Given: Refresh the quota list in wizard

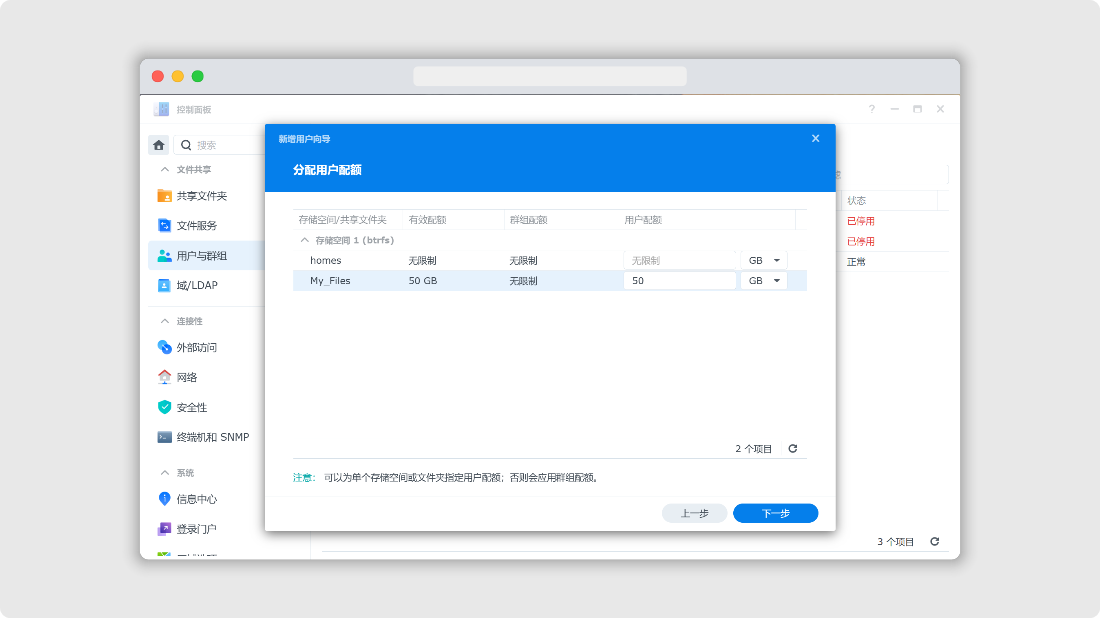Looking at the screenshot, I should coord(793,449).
